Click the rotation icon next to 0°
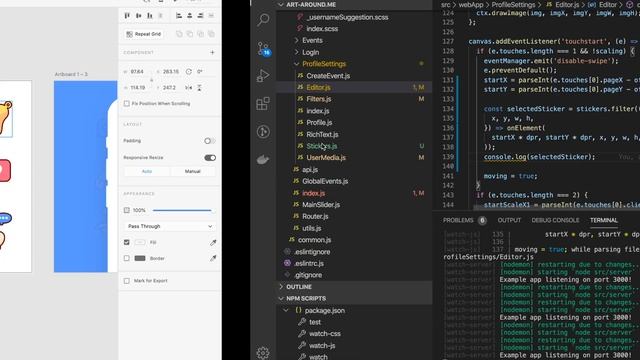Screen dimensions: 640x360 [x=189, y=71]
